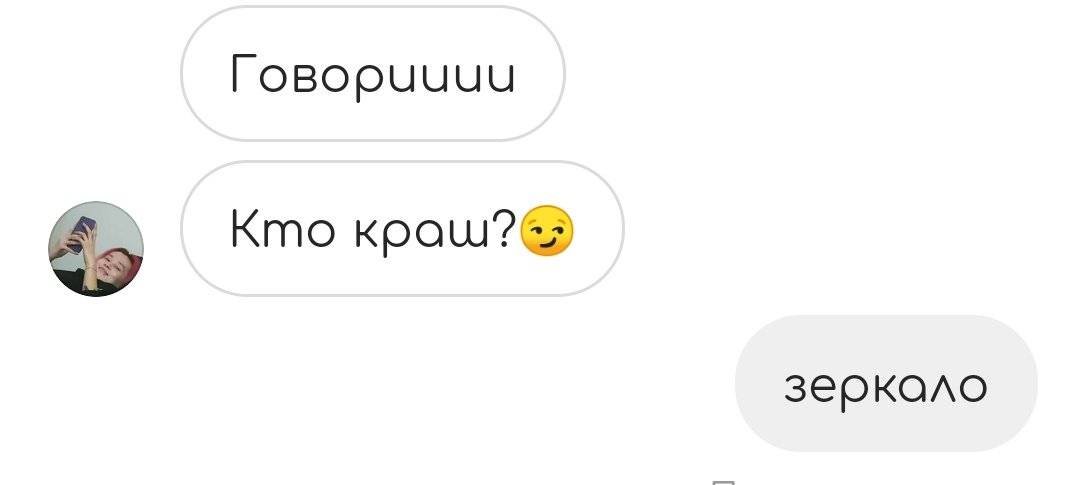Viewport: 1080px width, 485px height.
Task: Select the "Кто краш?" message bubble
Action: click(x=402, y=229)
